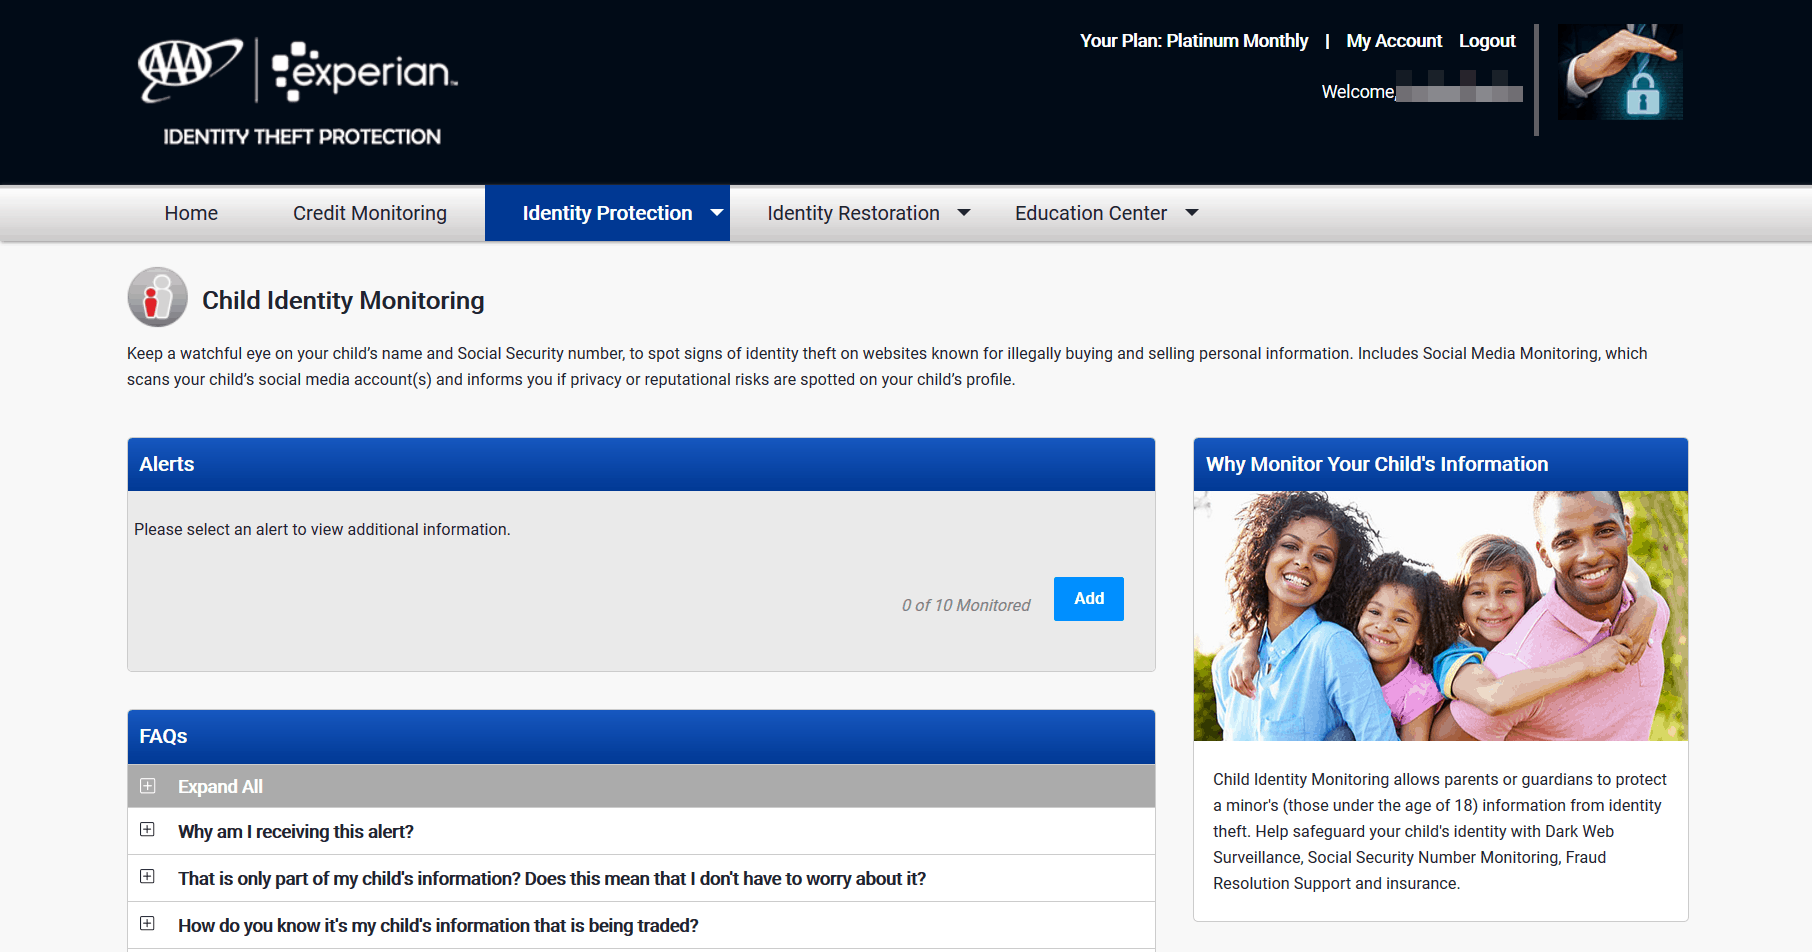
Task: Click 'Your Plan: Platinum Monthly'
Action: click(x=1193, y=41)
